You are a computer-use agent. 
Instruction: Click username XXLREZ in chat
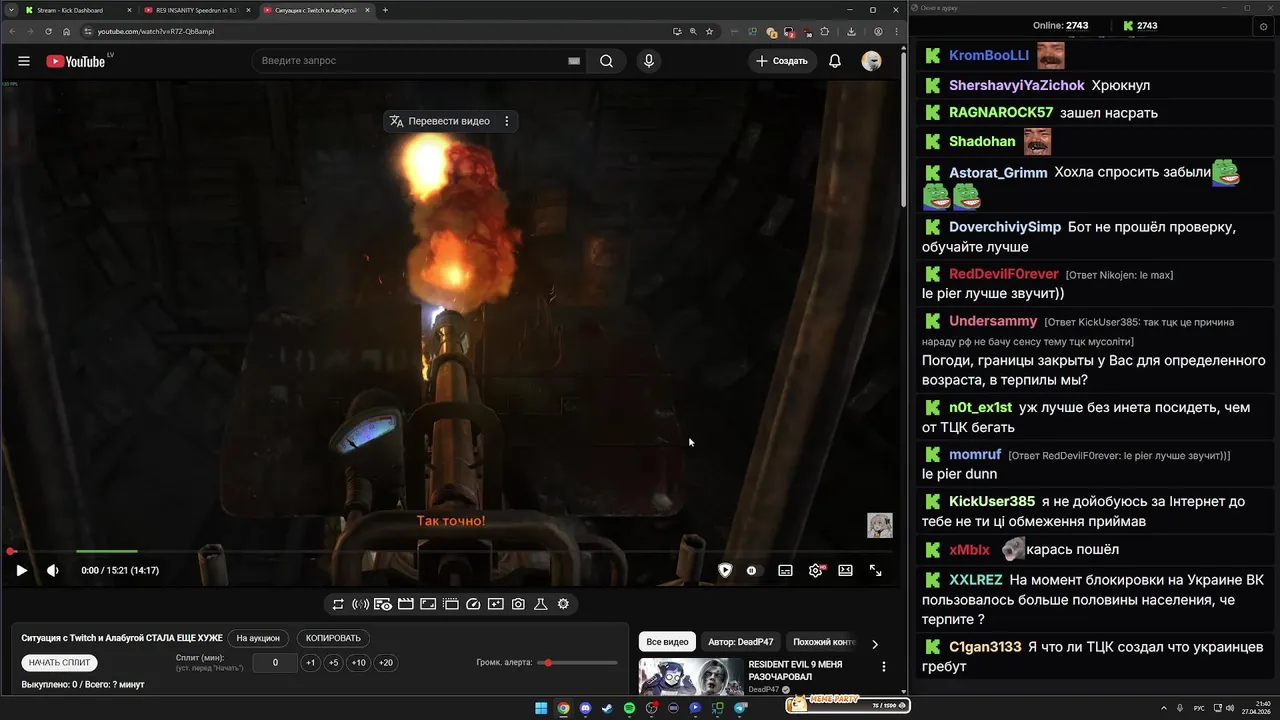point(976,580)
